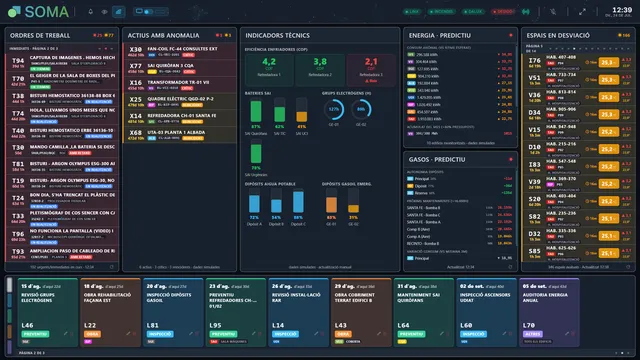Click the 25,1 value for room S85
This screenshot has width=640, height=360.
click(609, 253)
